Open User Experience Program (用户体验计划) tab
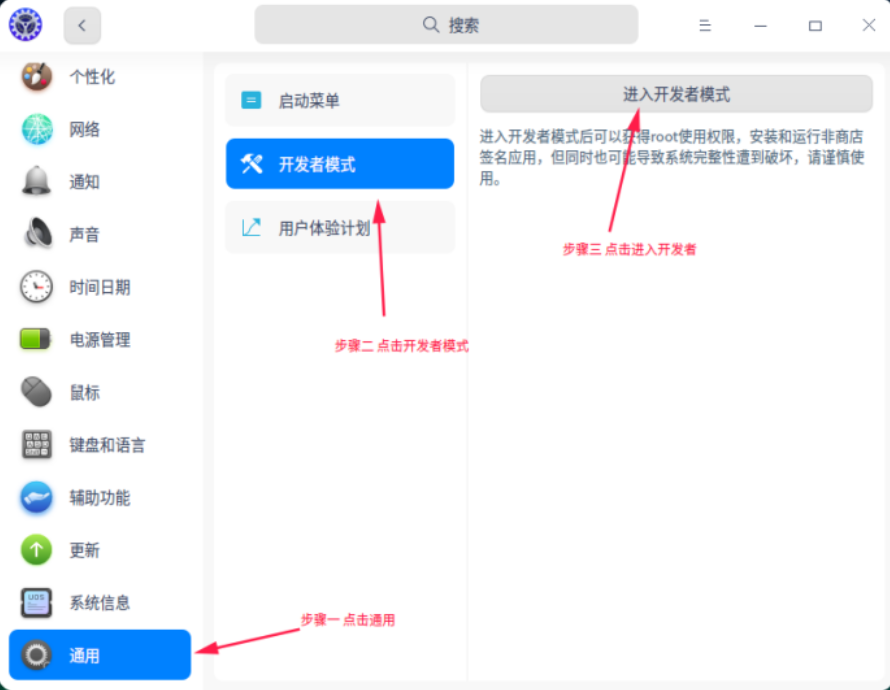Viewport: 890px width, 690px height. coord(340,228)
